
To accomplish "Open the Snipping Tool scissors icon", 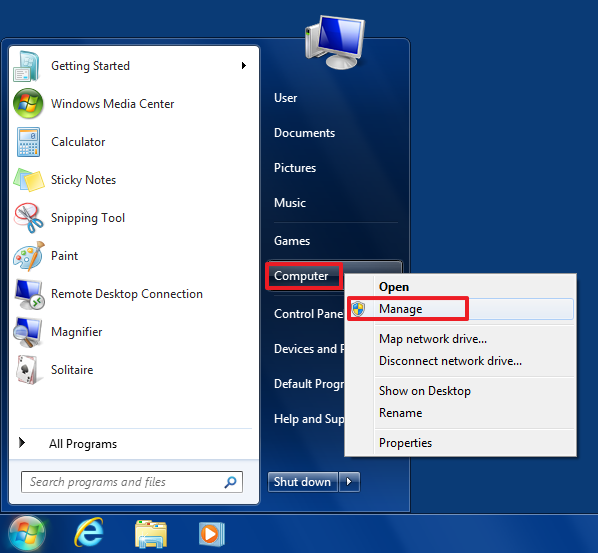I will point(29,217).
